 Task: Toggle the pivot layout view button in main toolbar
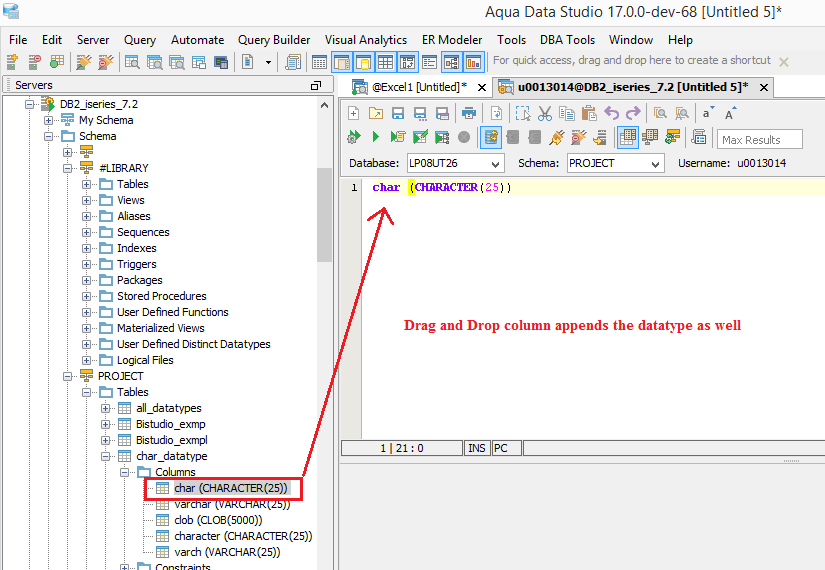tap(408, 62)
